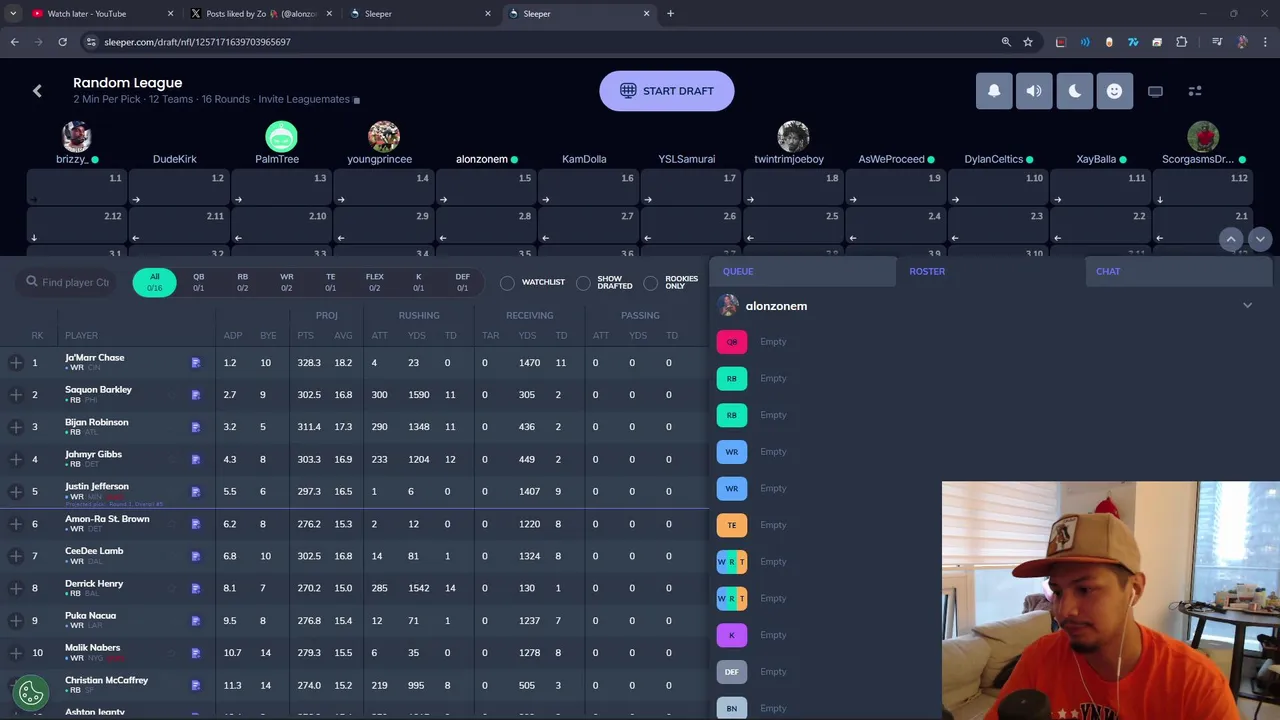Screen dimensions: 1280x720
Task: Open Ja'Marr Chase player name
Action: coord(95,358)
